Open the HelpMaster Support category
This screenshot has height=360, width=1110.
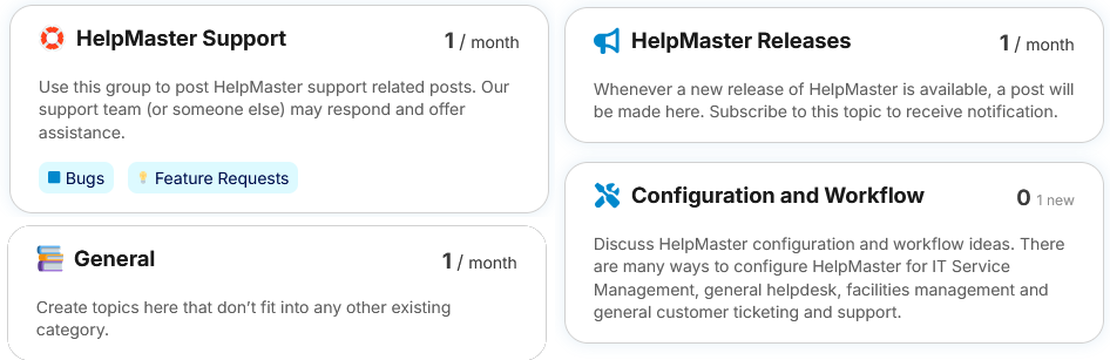click(181, 38)
